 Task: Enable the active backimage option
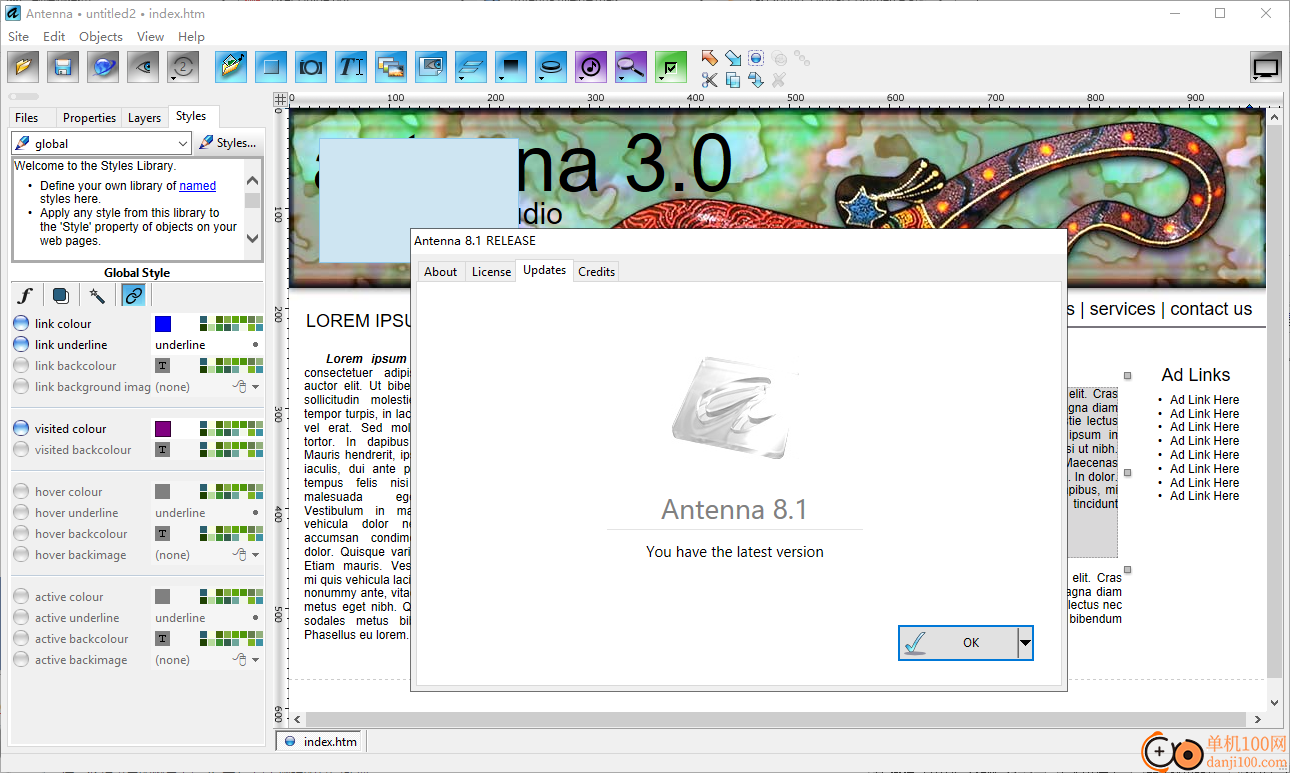point(21,659)
